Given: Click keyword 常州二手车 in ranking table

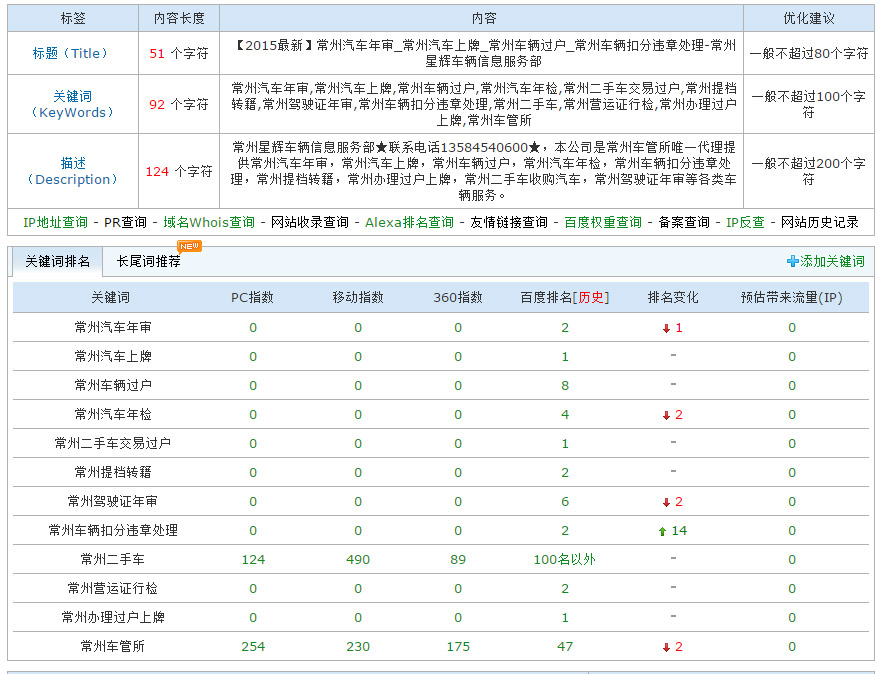Looking at the screenshot, I should 113,559.
